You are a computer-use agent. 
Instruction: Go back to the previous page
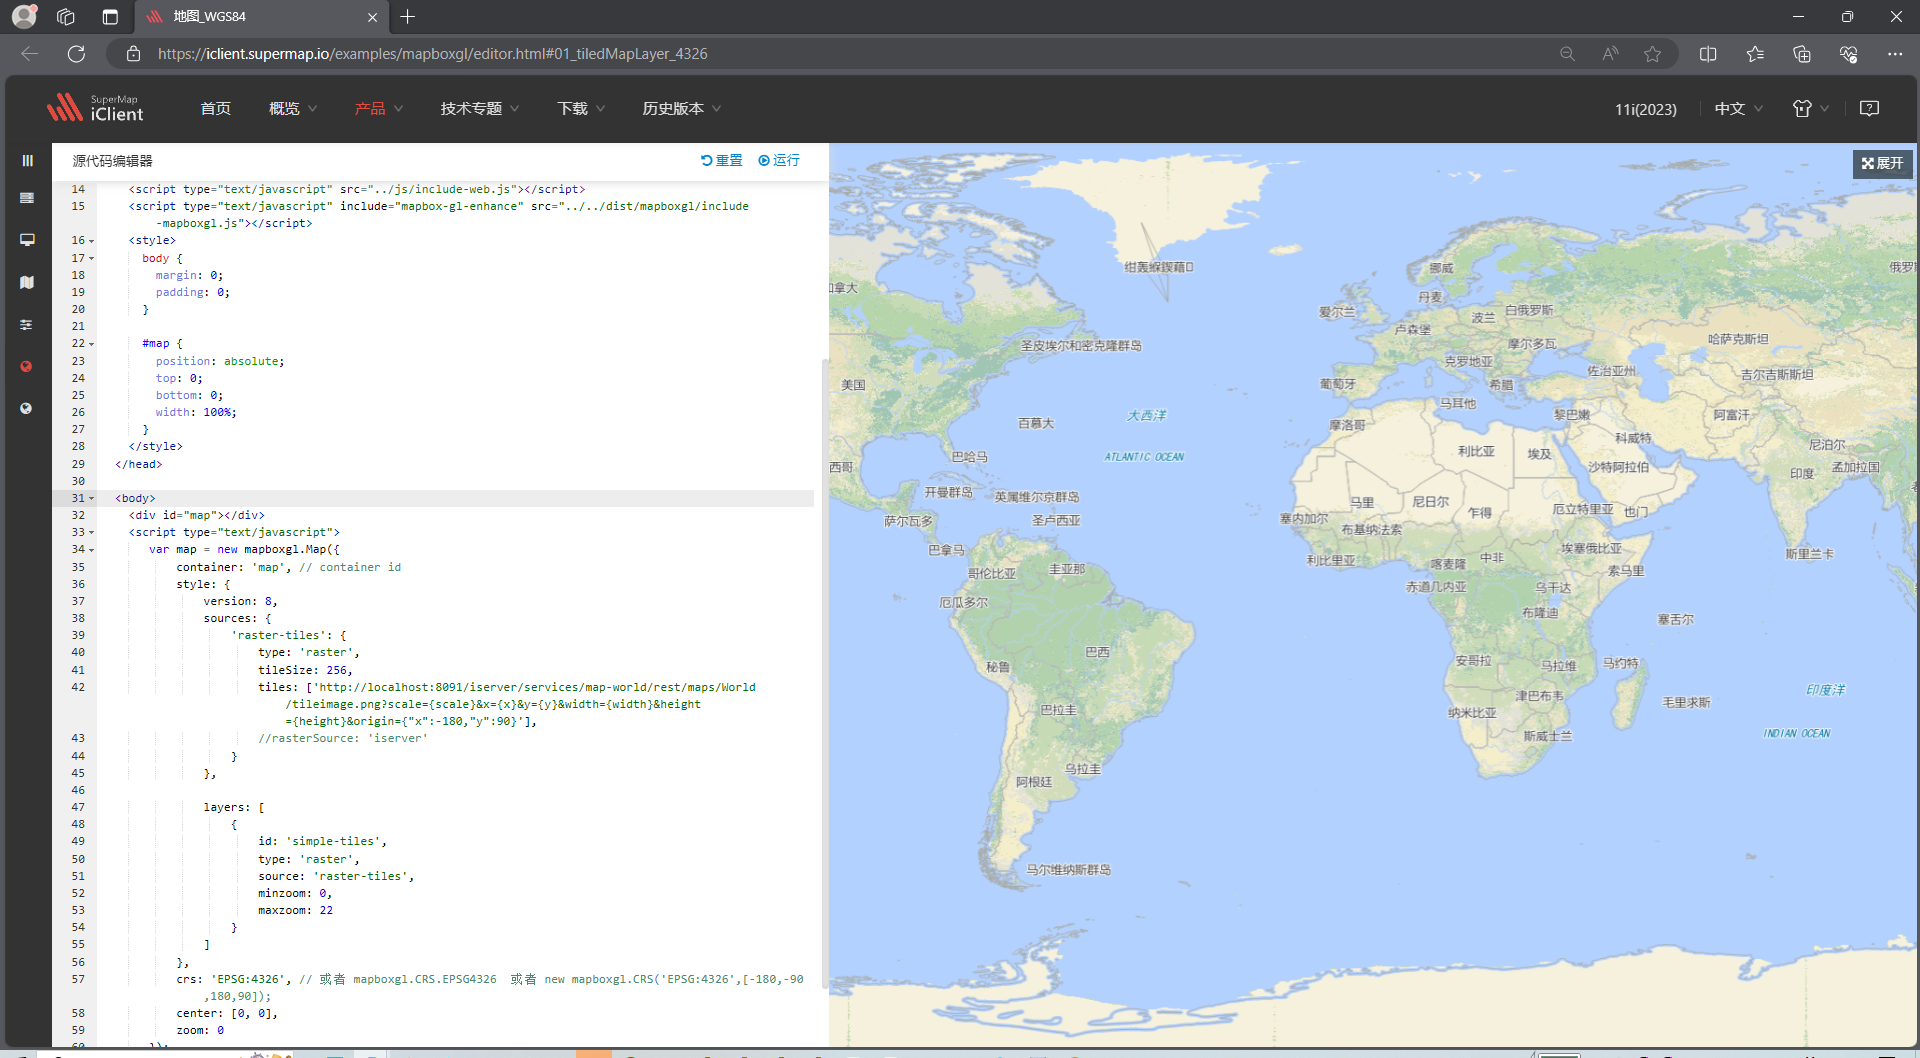(x=30, y=54)
